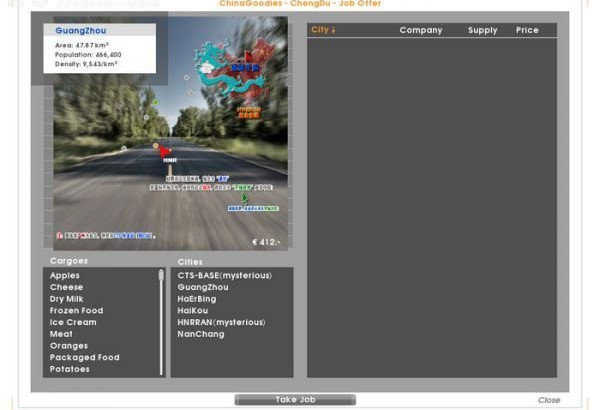The height and width of the screenshot is (410, 599).
Task: Click the Cargoes list scrollbar
Action: click(x=161, y=322)
